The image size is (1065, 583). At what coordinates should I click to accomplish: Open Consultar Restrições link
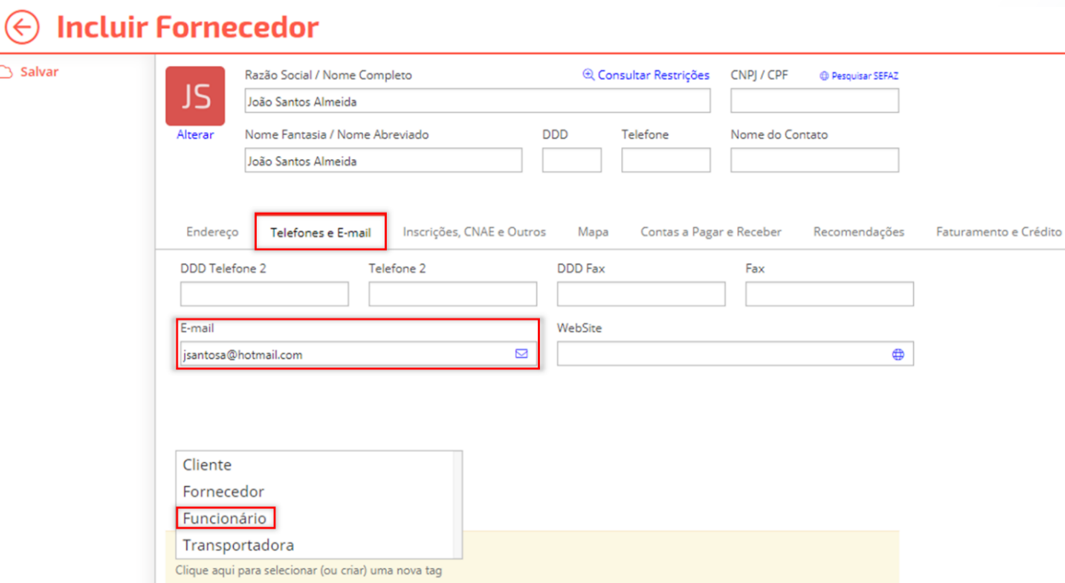[646, 75]
